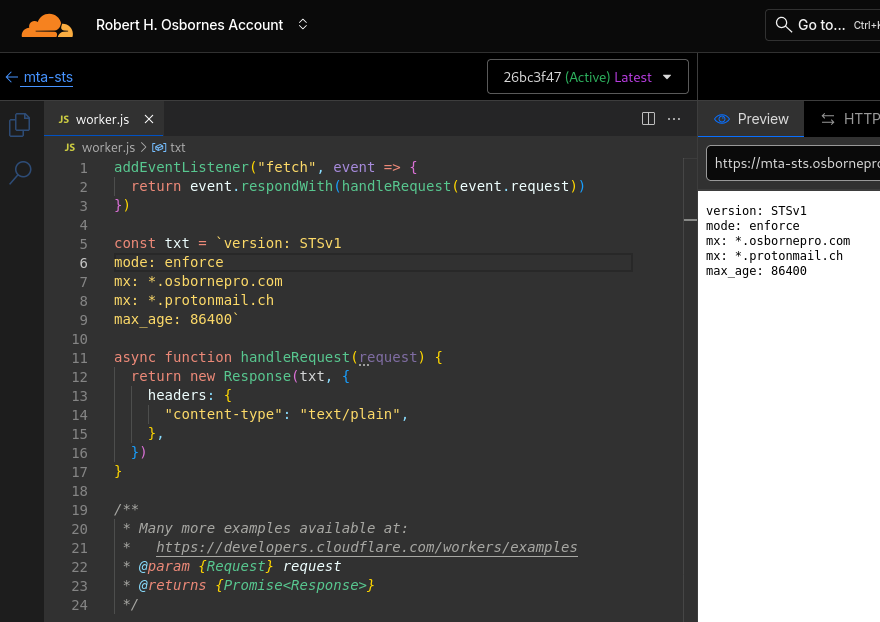Close the worker.js tab
This screenshot has width=880, height=622.
pos(148,118)
